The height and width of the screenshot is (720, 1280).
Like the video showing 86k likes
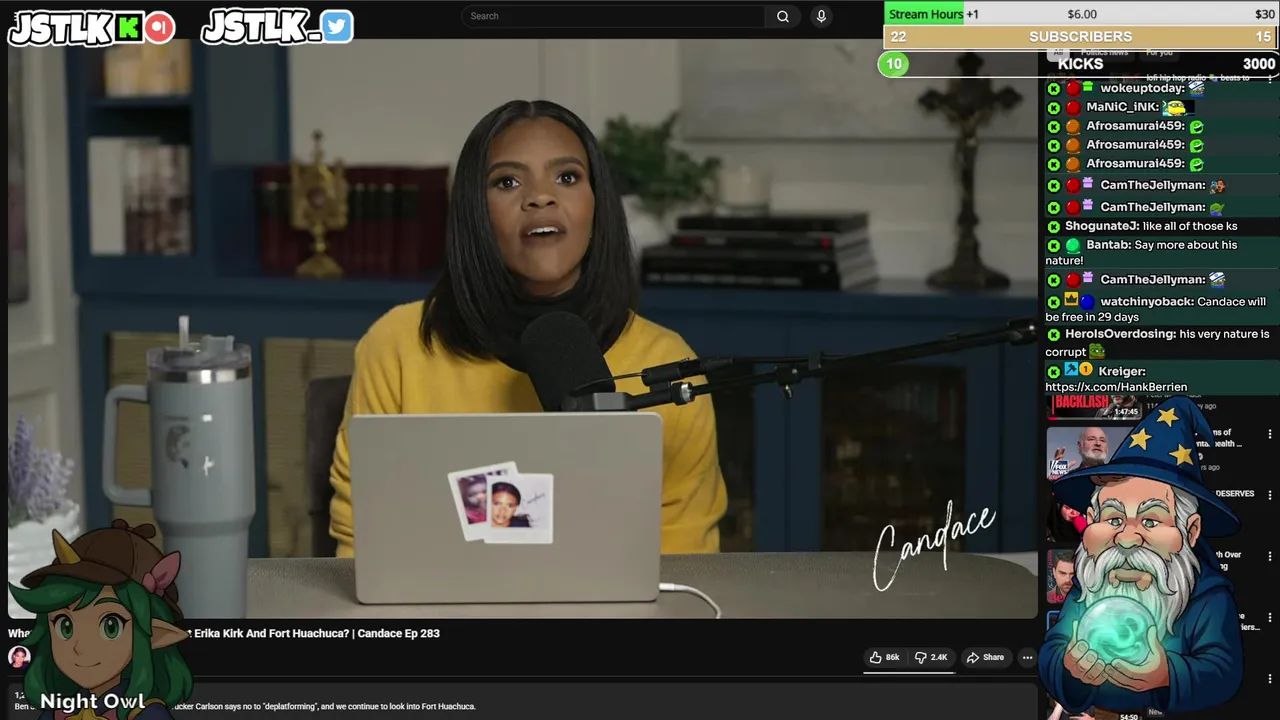(x=884, y=657)
